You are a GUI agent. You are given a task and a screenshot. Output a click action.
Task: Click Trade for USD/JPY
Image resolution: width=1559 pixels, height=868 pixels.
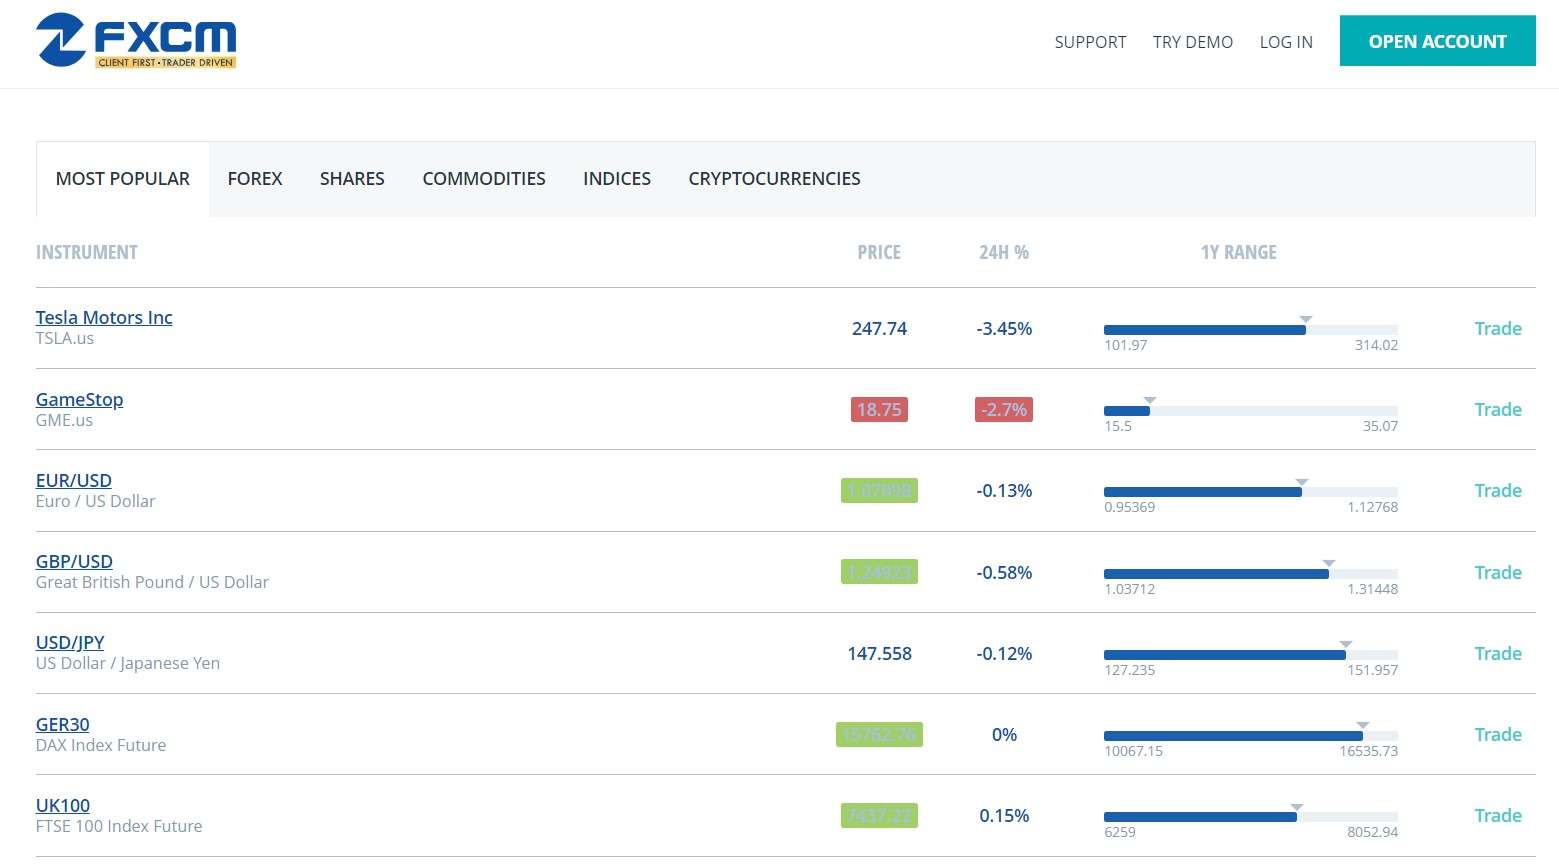coord(1498,653)
